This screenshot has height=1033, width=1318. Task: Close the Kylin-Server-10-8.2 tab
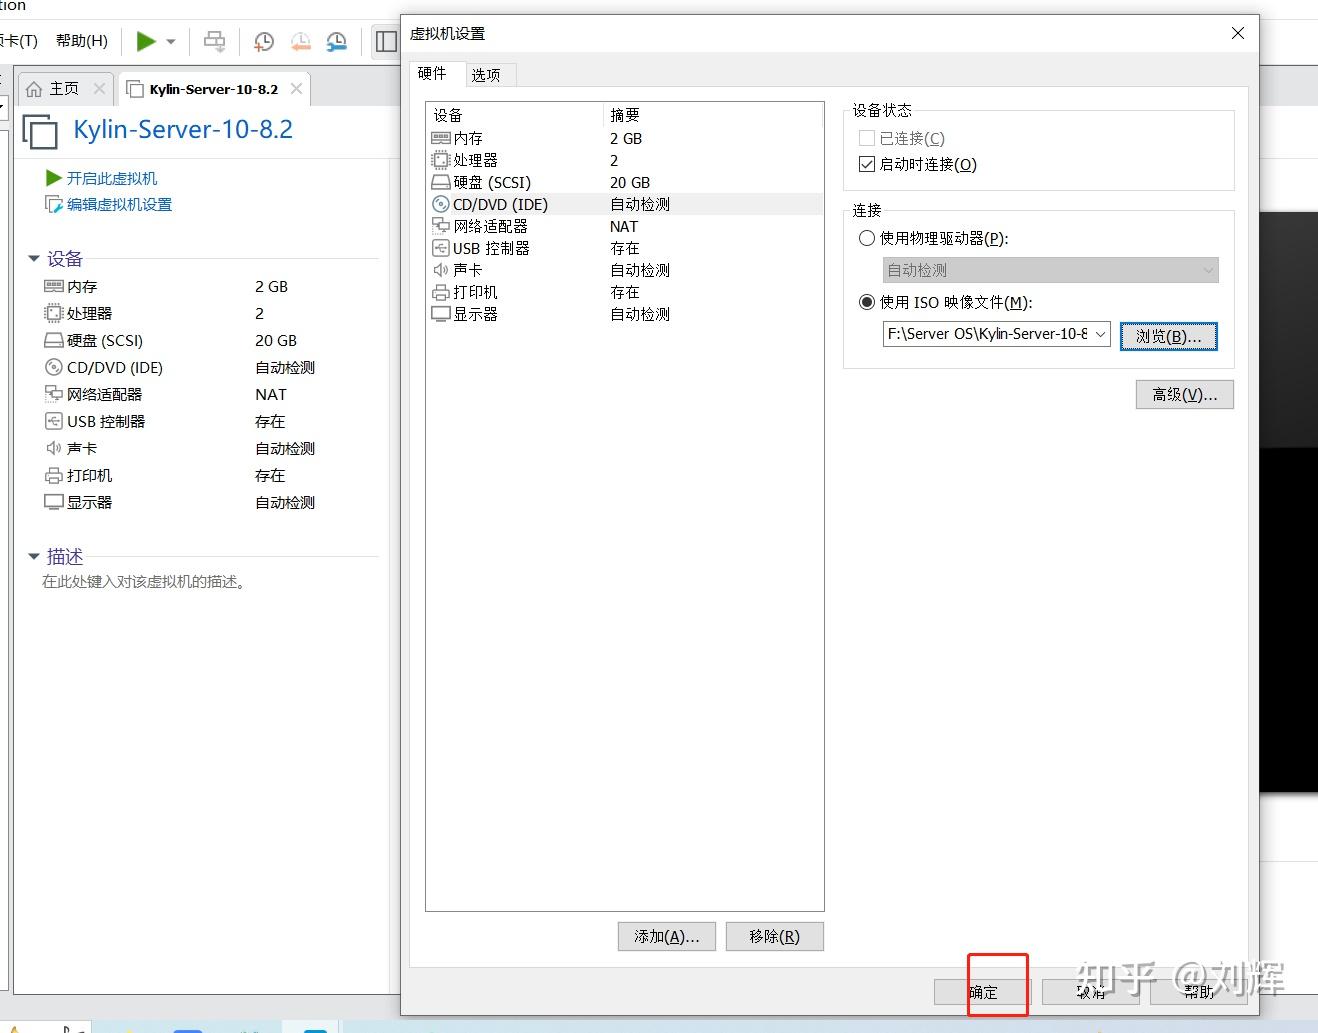coord(296,89)
